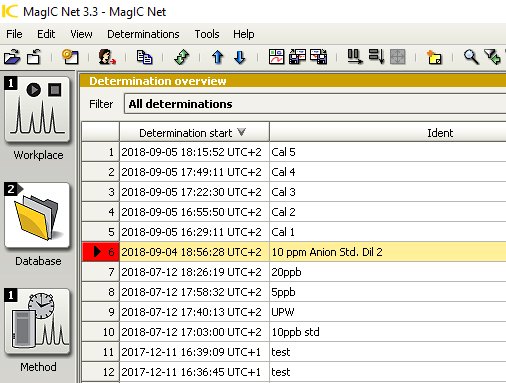Click the green refresh arrows icon
Image resolution: width=506 pixels, height=383 pixels.
click(182, 57)
